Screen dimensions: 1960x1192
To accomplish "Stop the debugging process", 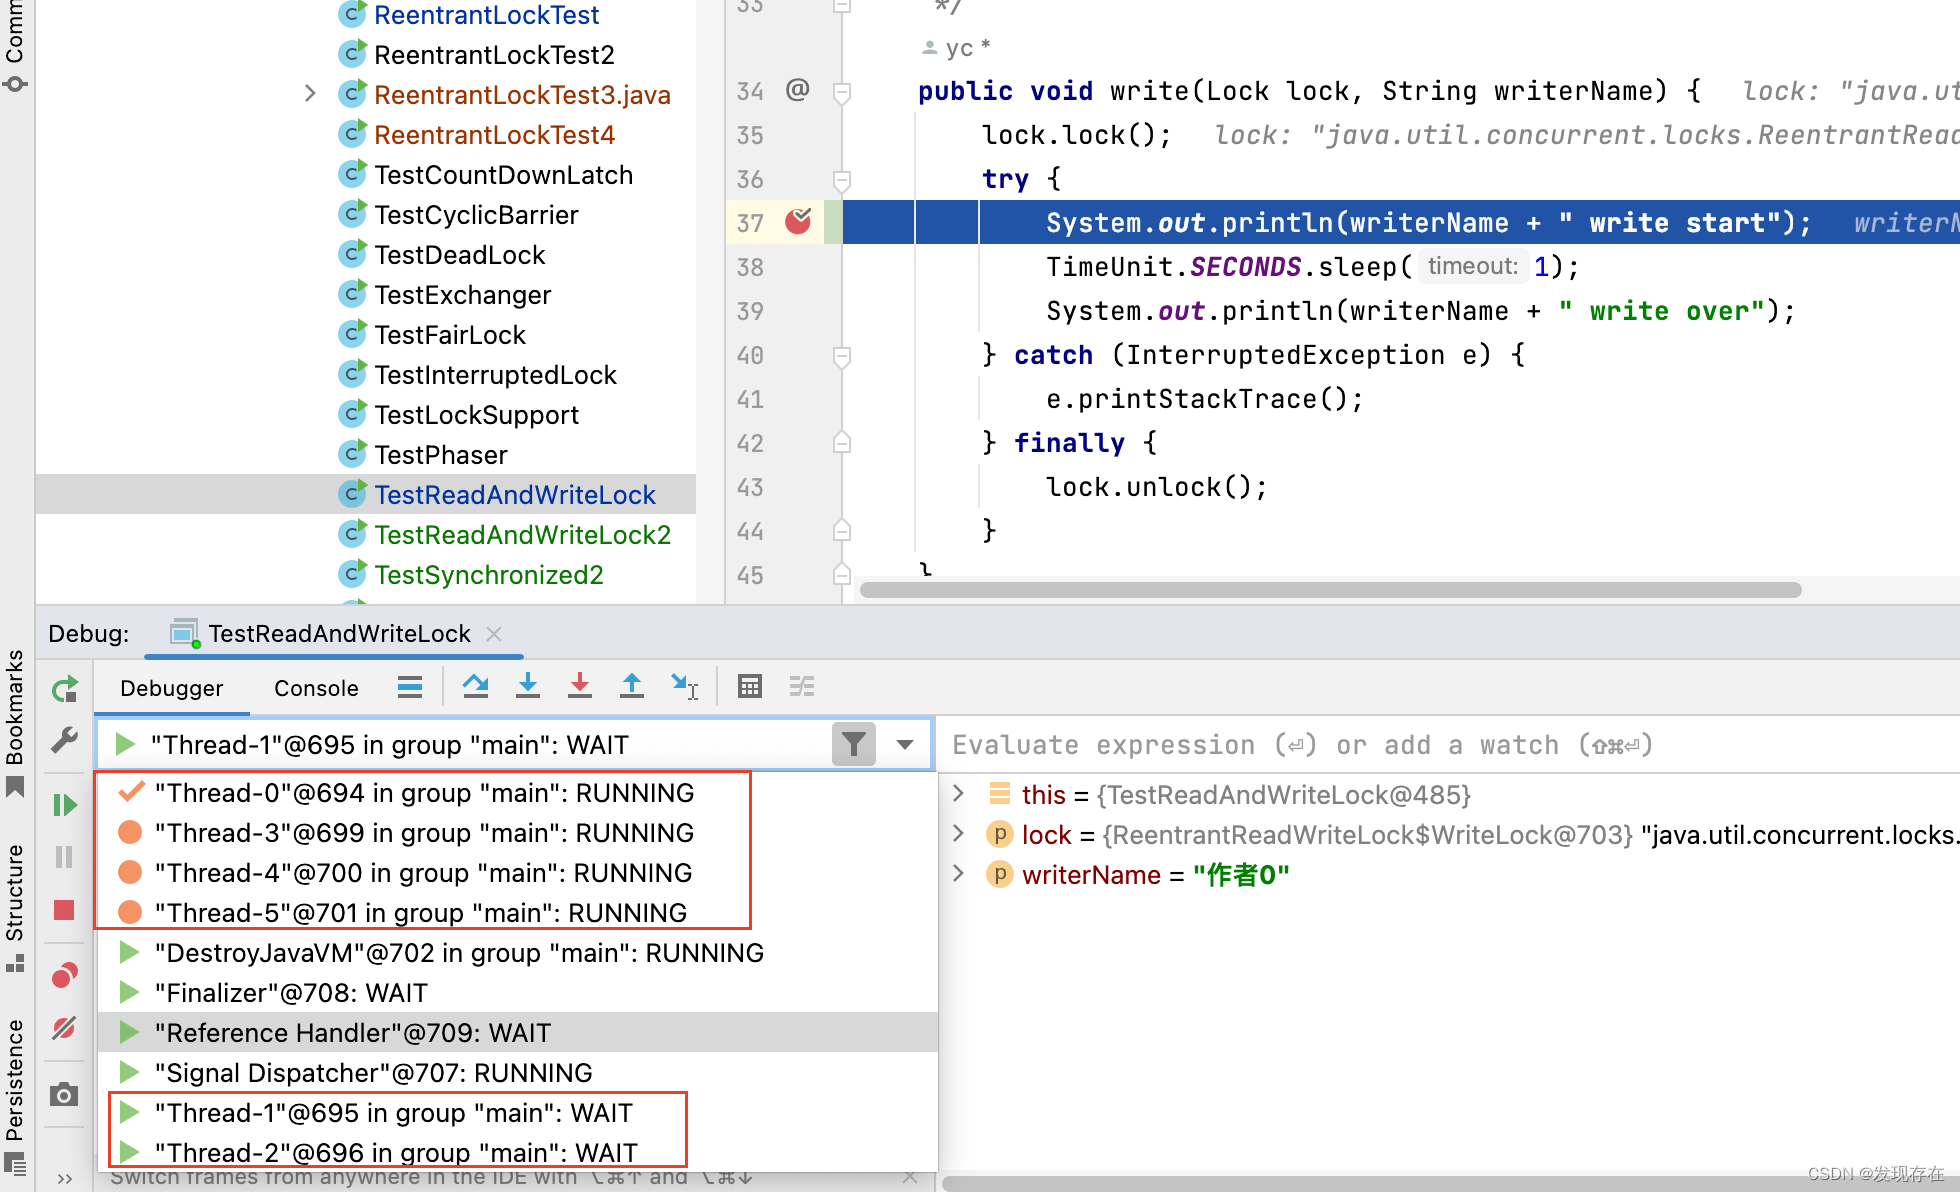I will tap(64, 910).
